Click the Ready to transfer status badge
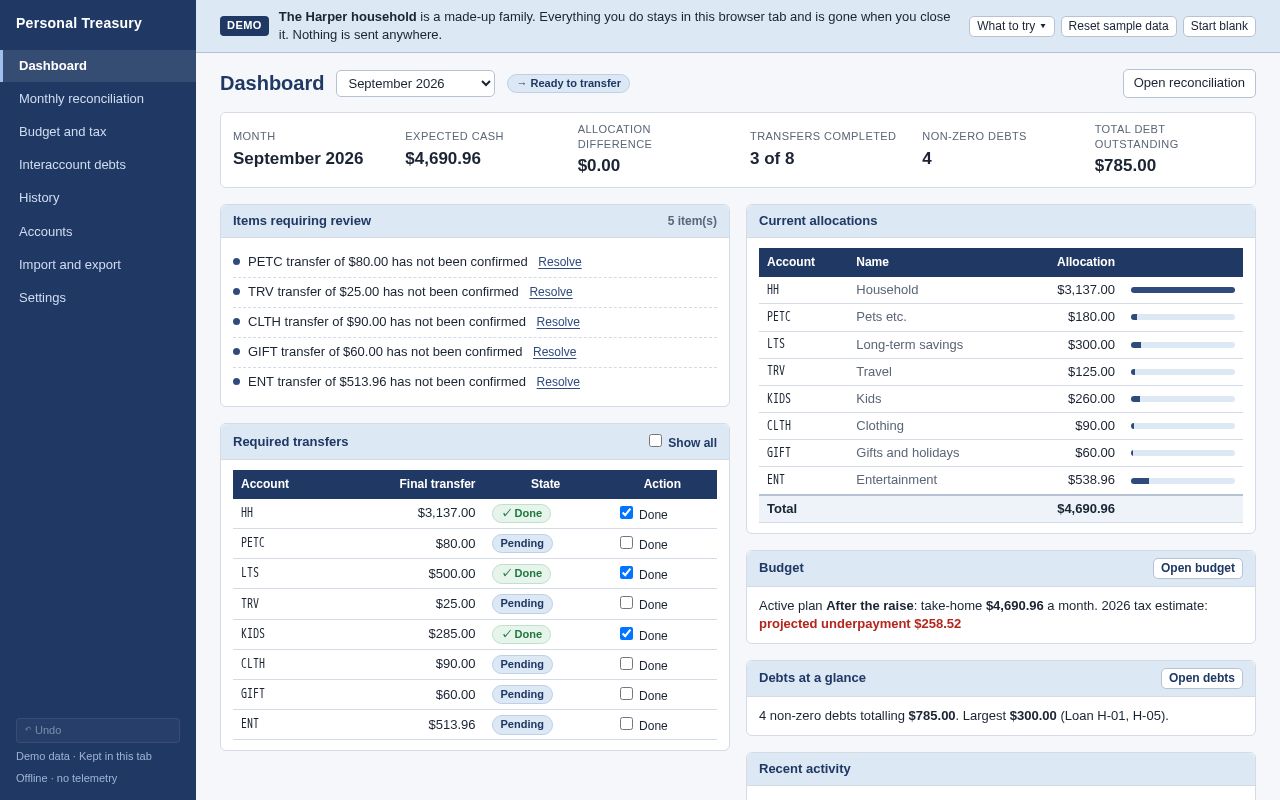This screenshot has height=800, width=1280. tap(568, 84)
